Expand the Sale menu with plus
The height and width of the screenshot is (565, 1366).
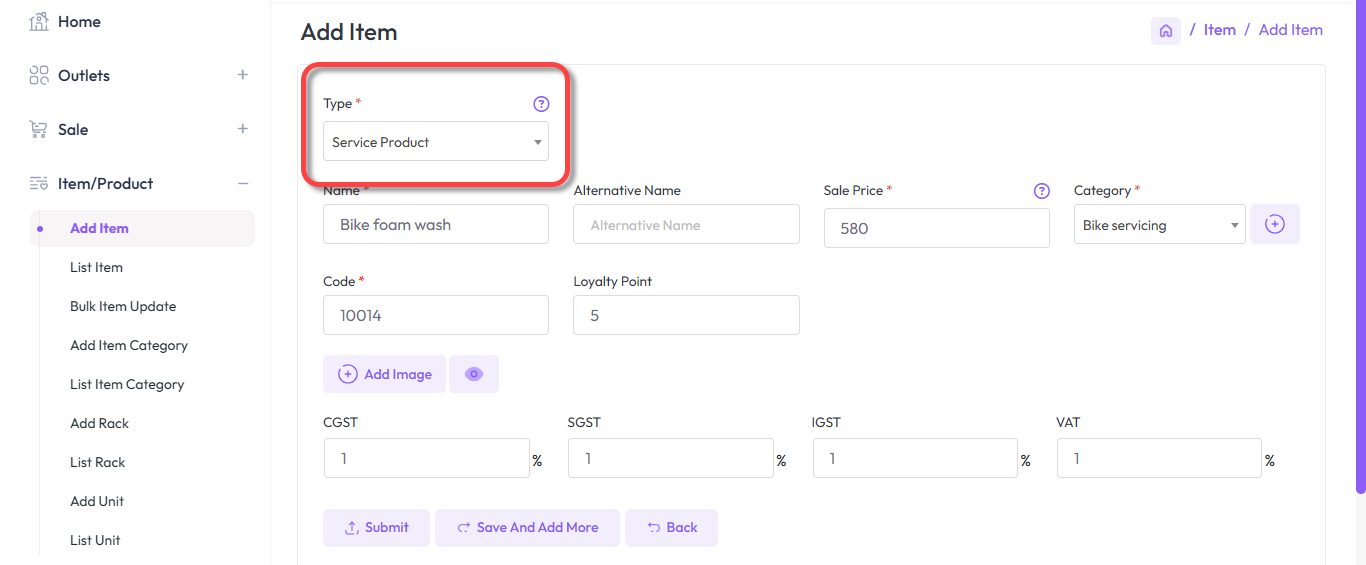(x=242, y=129)
